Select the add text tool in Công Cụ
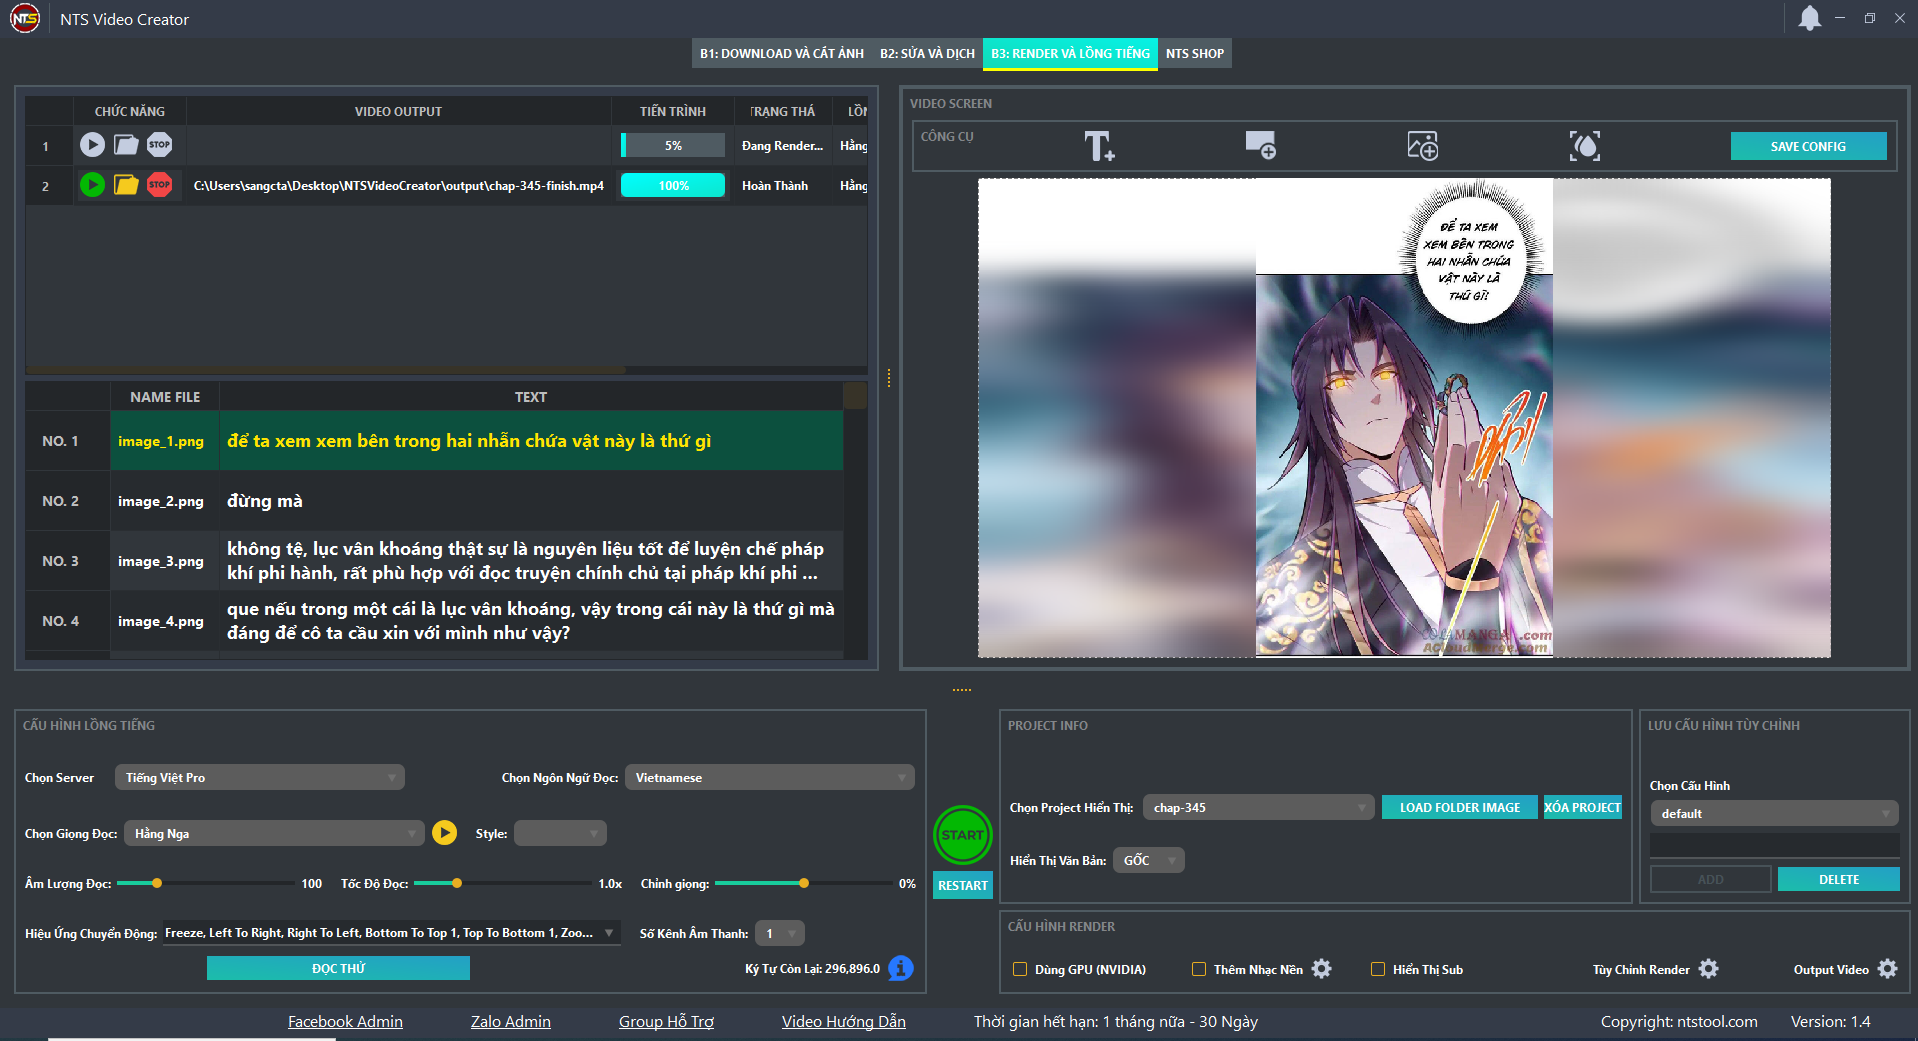 [1100, 145]
